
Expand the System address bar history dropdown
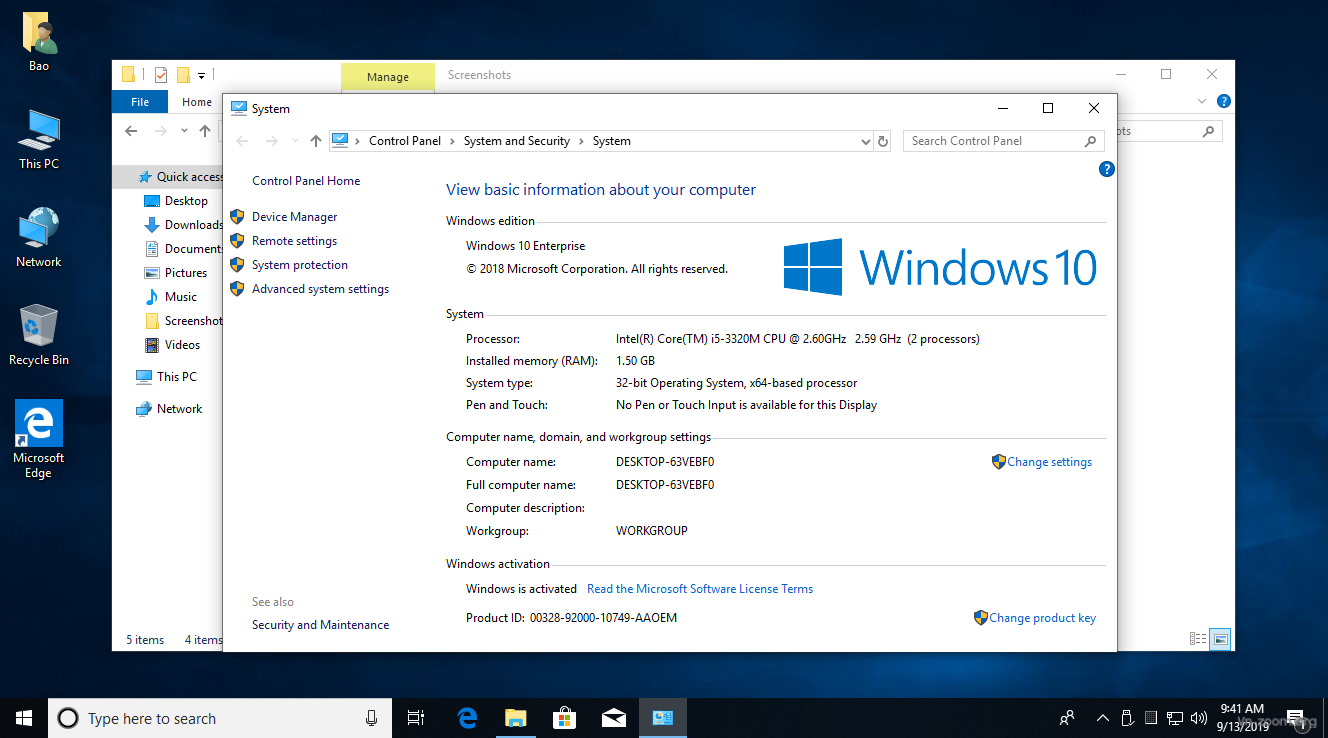[866, 141]
